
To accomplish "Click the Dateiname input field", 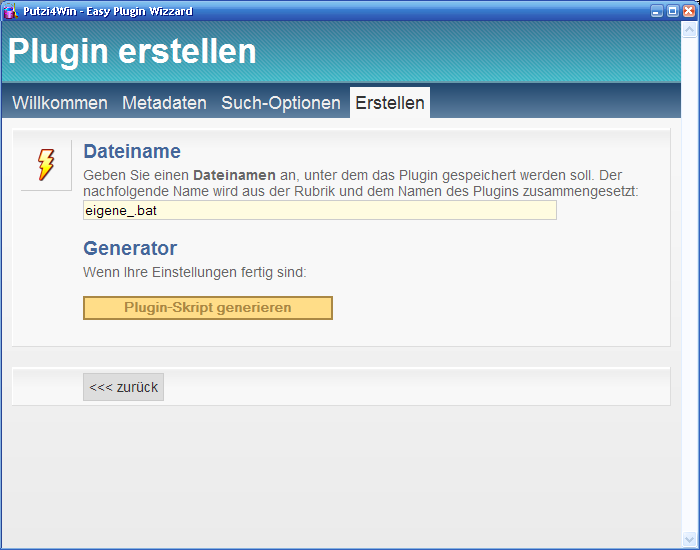I will point(320,210).
